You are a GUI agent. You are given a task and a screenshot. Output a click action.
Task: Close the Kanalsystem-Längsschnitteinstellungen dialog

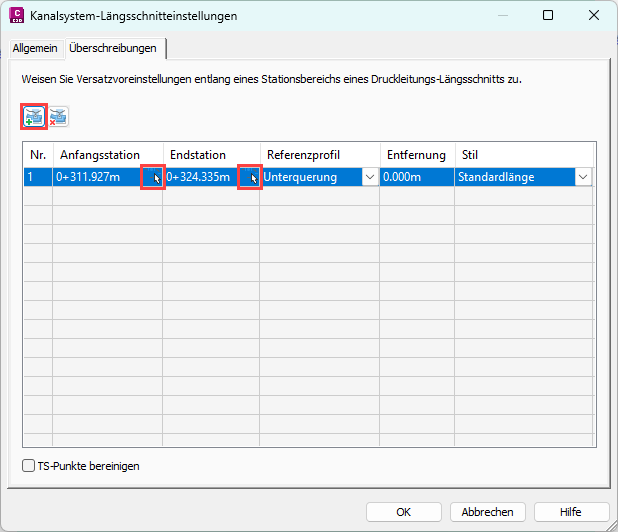pos(594,15)
